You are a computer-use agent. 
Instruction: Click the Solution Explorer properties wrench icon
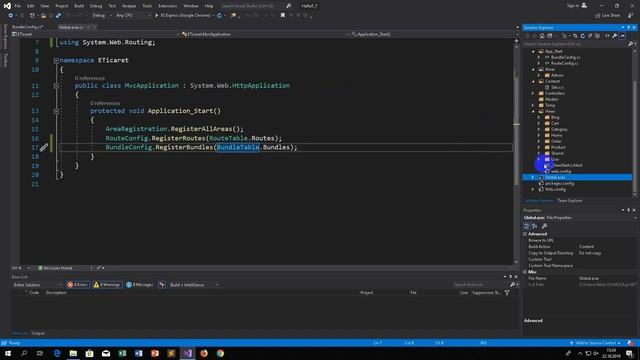[615, 36]
